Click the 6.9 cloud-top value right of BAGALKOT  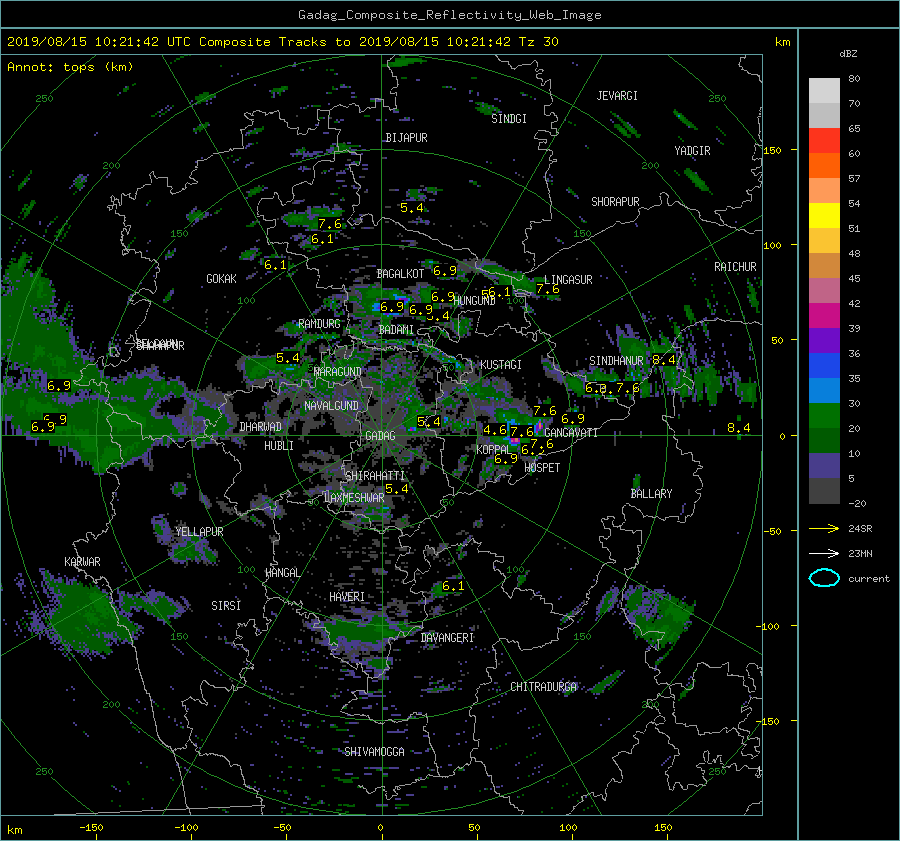[445, 270]
